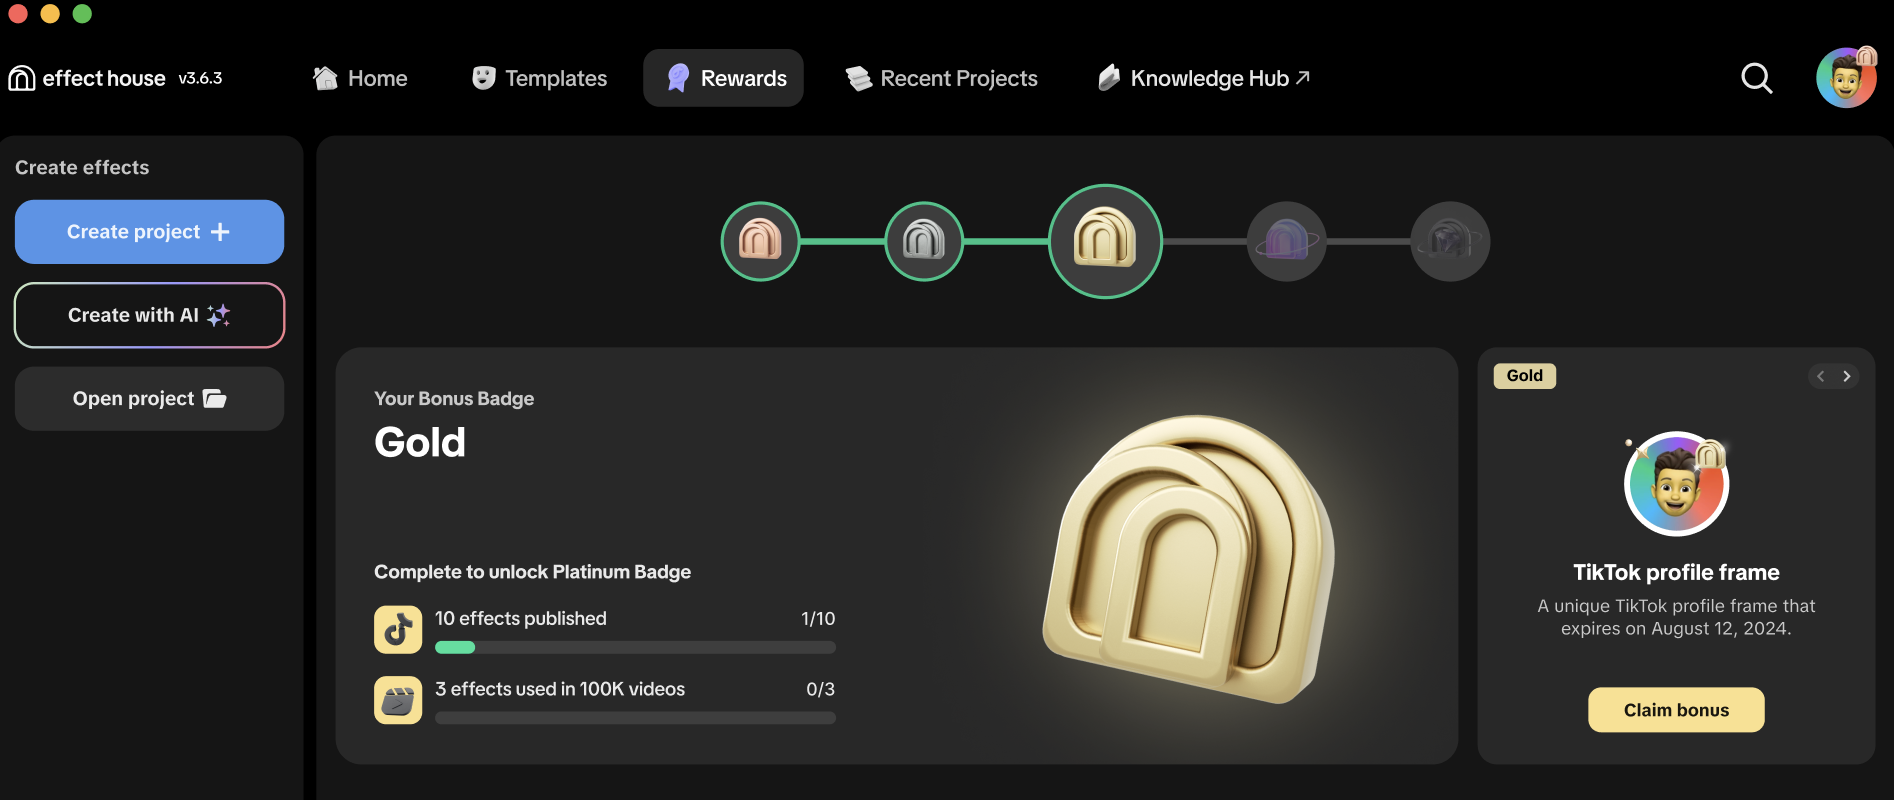1894x800 pixels.
Task: Click the Open project button
Action: (149, 399)
